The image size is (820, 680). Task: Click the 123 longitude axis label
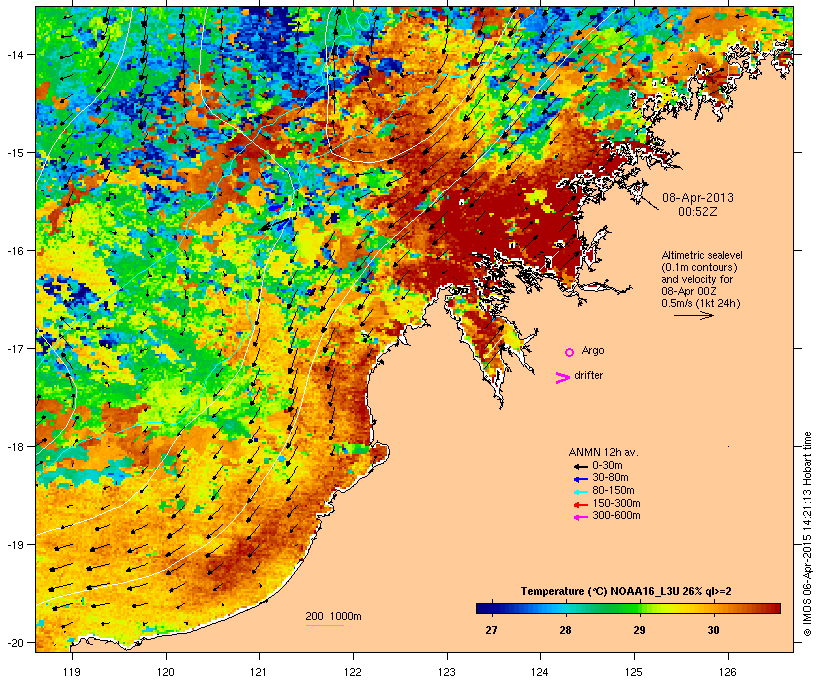click(447, 672)
